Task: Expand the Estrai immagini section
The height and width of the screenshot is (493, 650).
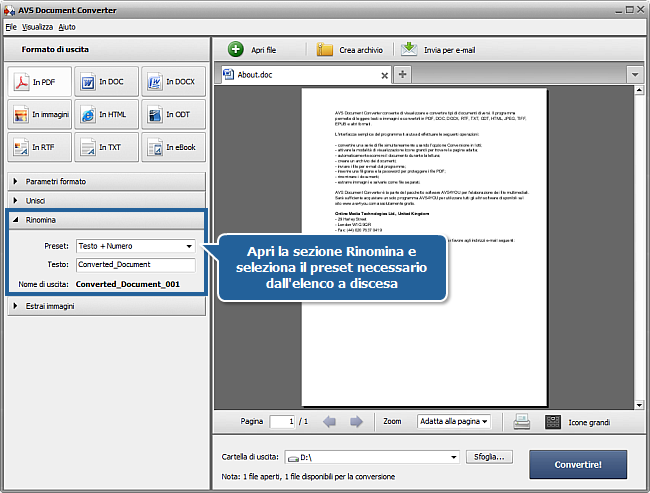Action: click(107, 306)
